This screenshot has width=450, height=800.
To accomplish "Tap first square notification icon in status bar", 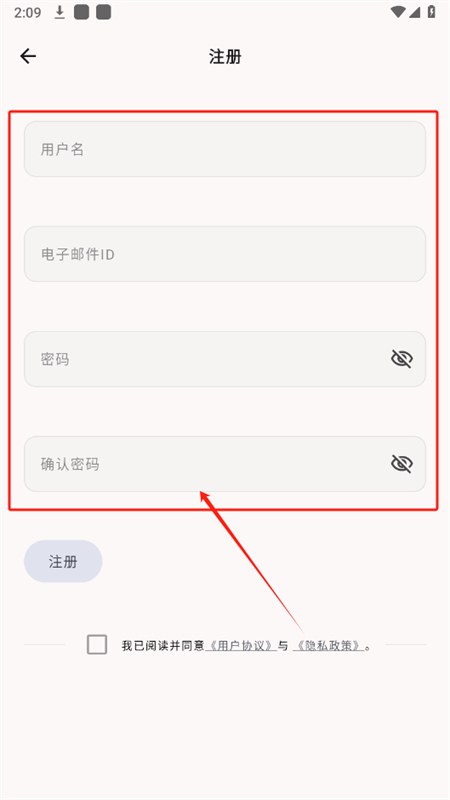I will point(82,13).
